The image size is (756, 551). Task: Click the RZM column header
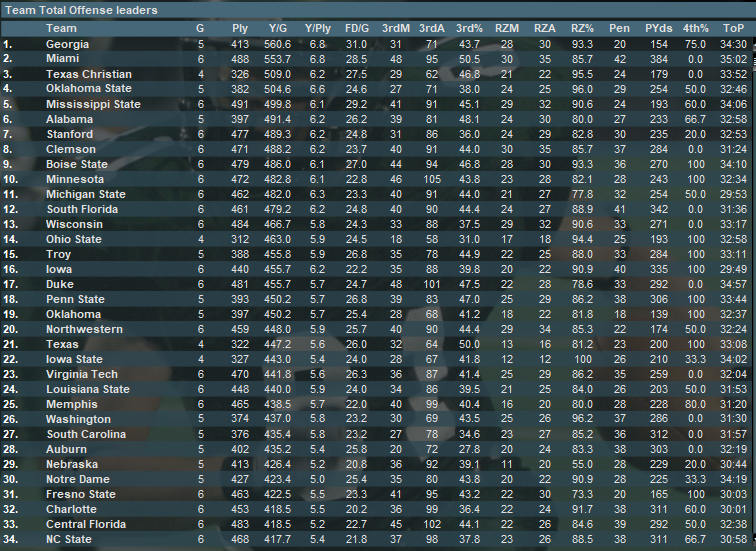[x=507, y=28]
